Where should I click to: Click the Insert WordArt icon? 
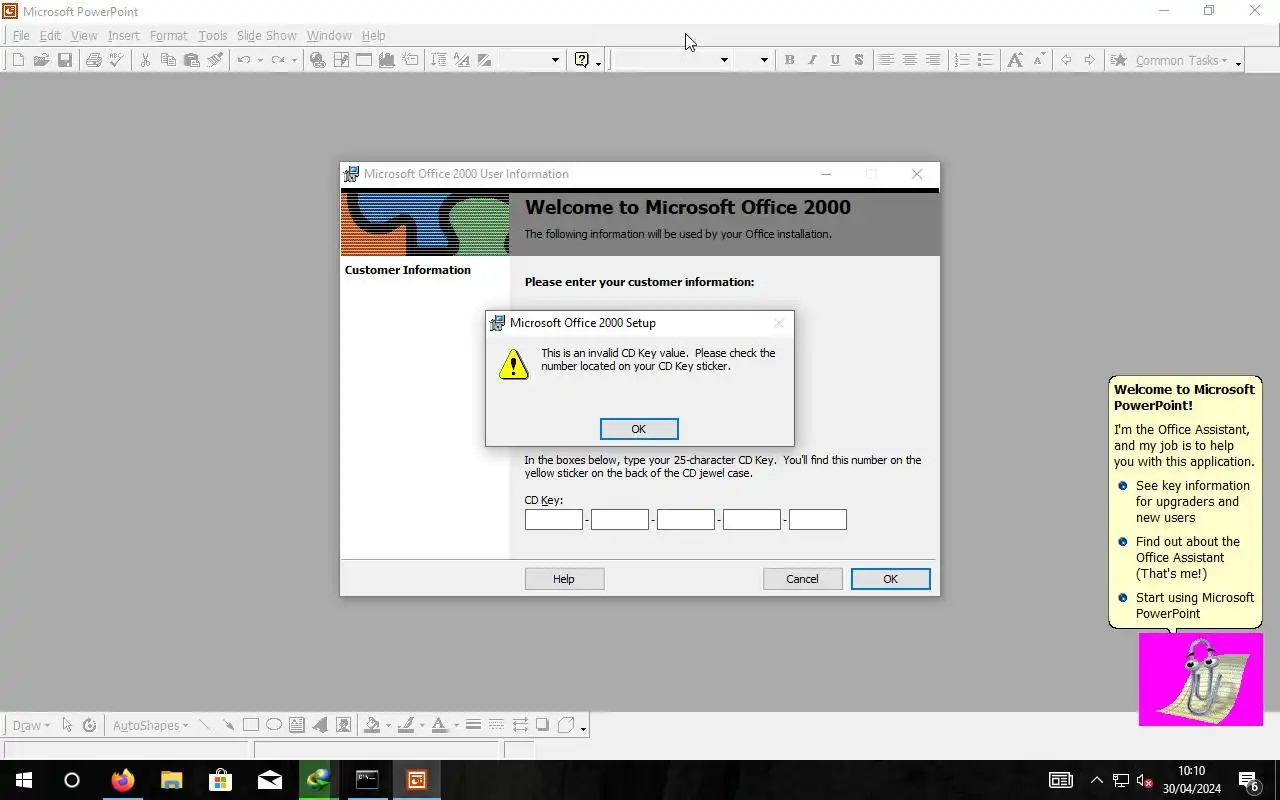coord(320,725)
